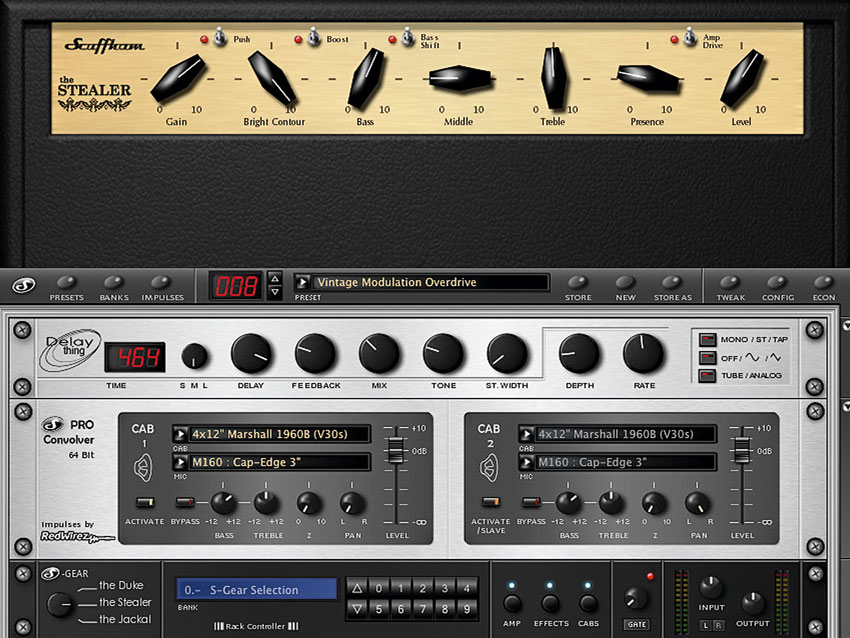Toggle the TUBE / ANALOG switch

707,376
